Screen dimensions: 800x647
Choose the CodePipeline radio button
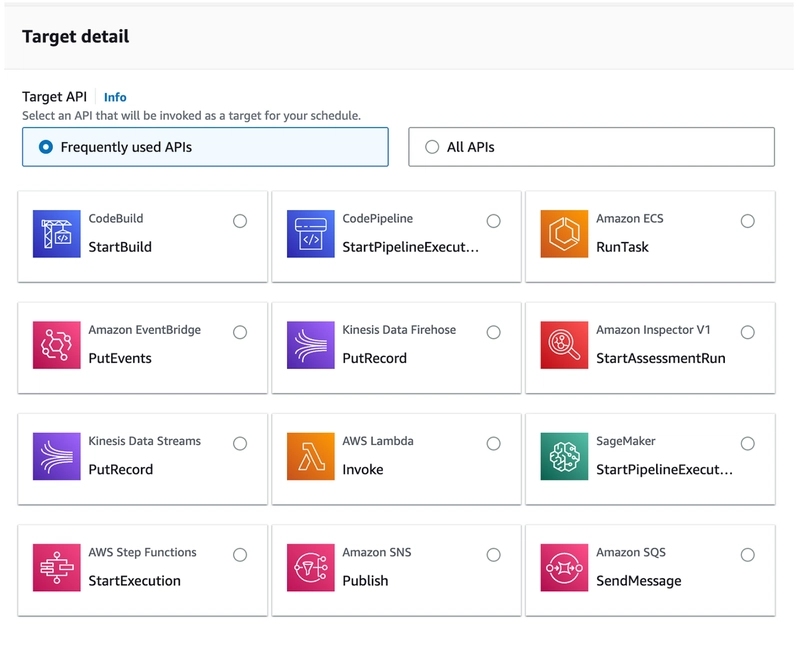coord(493,221)
